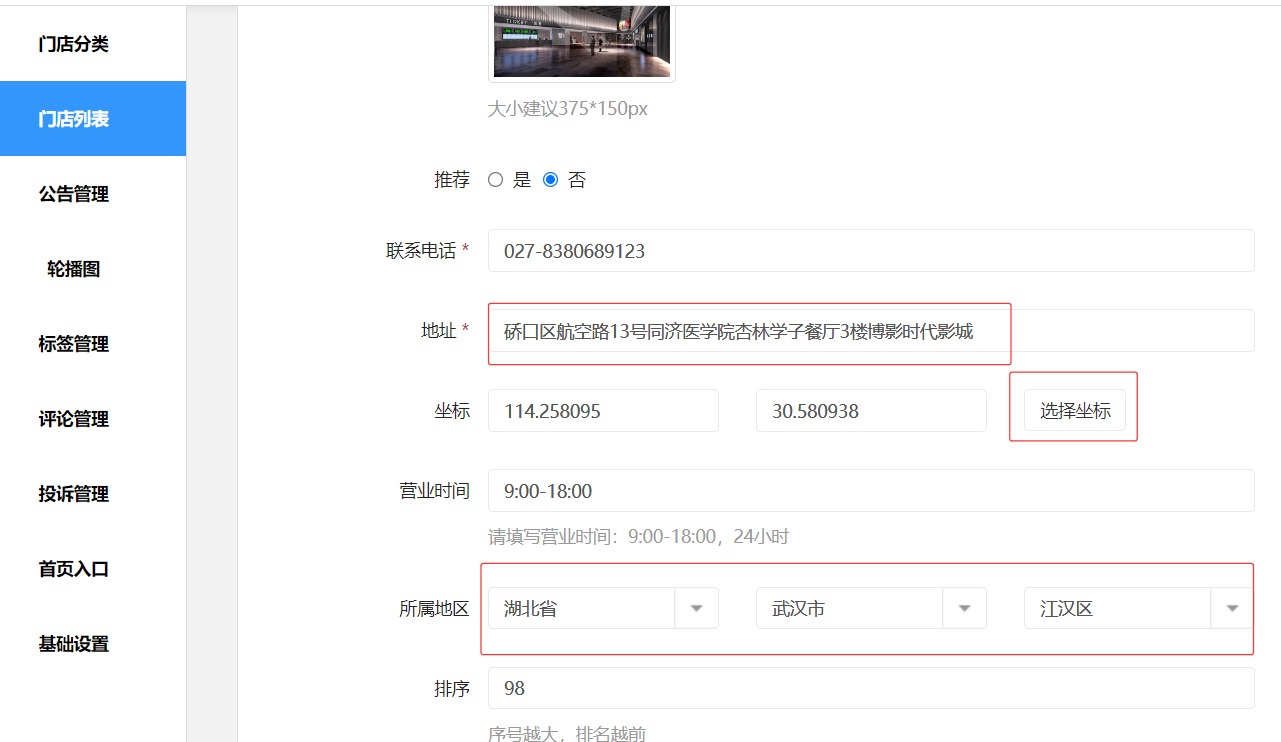Open 评论管理 page
This screenshot has height=742, width=1281.
click(74, 419)
